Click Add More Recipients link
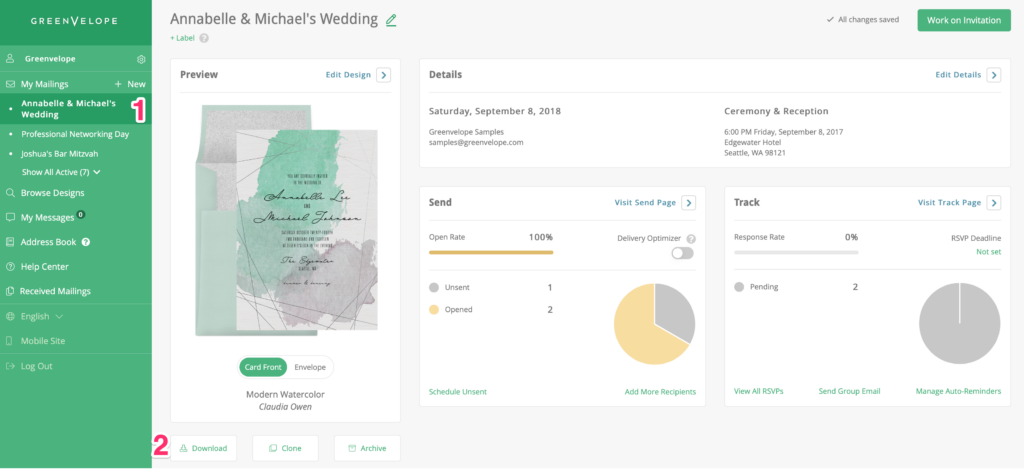The width and height of the screenshot is (1024, 470). click(660, 392)
